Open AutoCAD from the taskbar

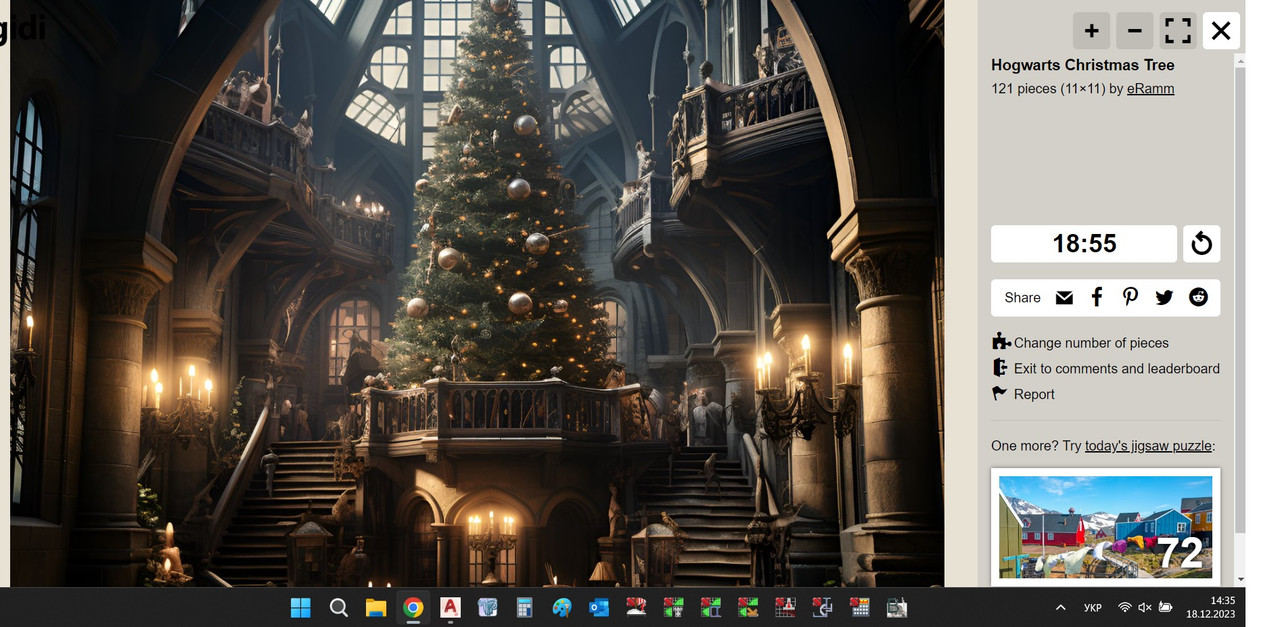(x=450, y=607)
